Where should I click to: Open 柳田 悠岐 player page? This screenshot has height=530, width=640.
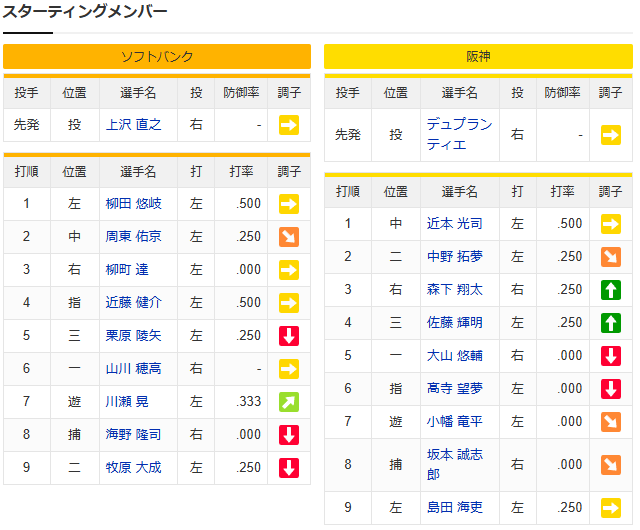coord(133,203)
